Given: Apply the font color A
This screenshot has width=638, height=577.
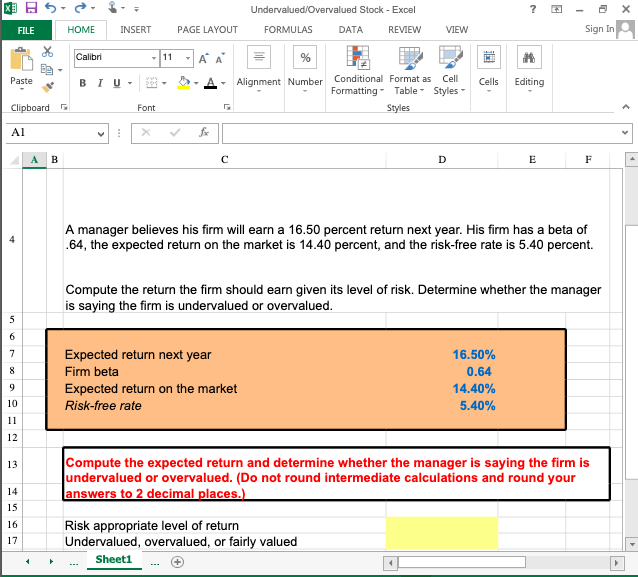Looking at the screenshot, I should 210,83.
